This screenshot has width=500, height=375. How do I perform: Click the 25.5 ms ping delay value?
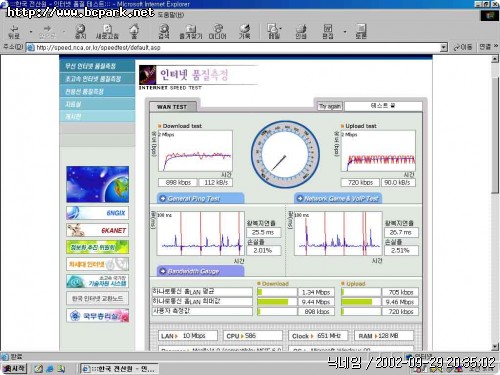coord(263,232)
